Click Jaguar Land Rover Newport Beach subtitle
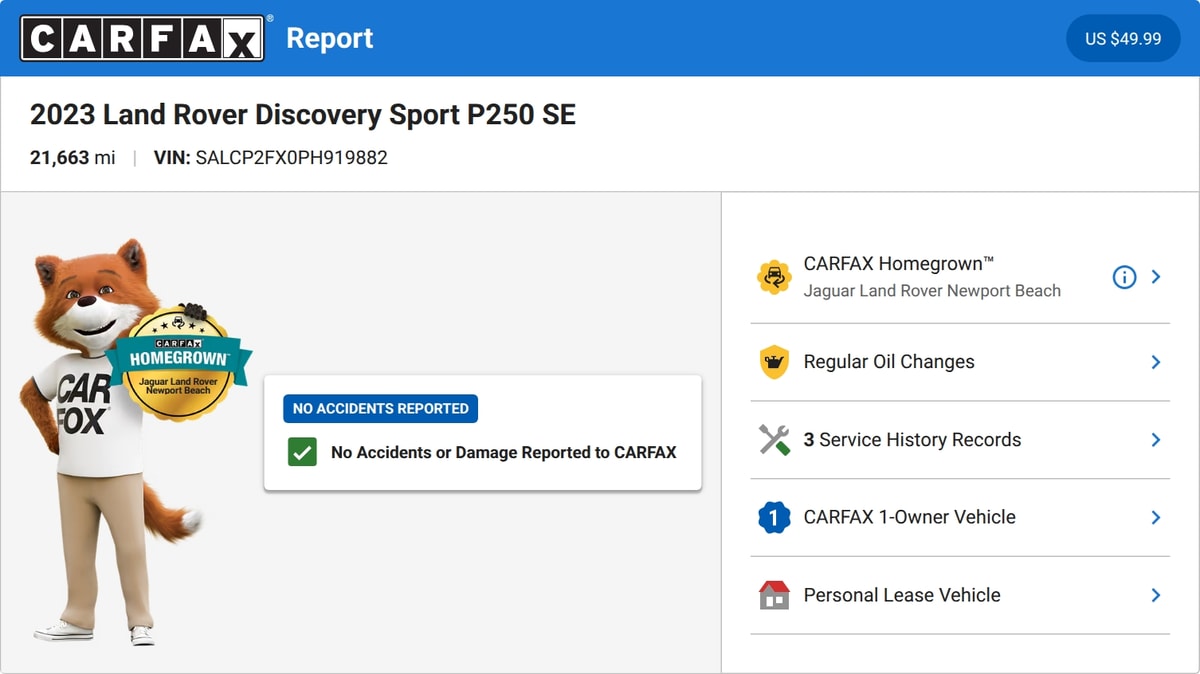Image resolution: width=1200 pixels, height=674 pixels. [x=932, y=291]
